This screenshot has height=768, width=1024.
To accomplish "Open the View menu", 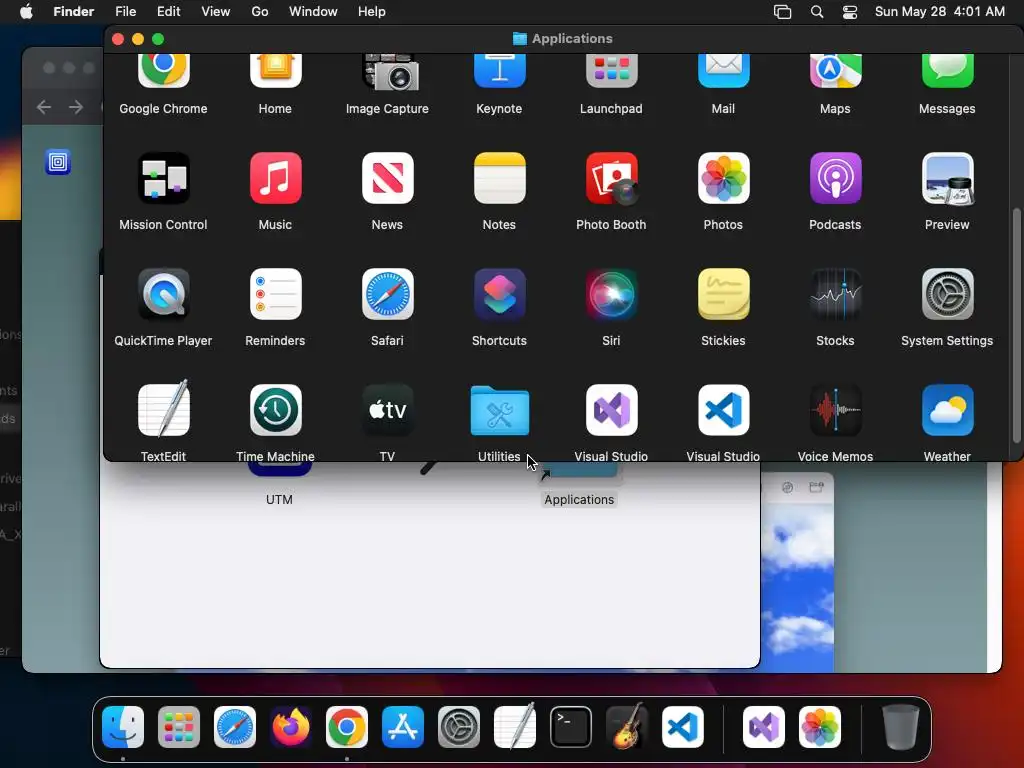I will (x=216, y=12).
